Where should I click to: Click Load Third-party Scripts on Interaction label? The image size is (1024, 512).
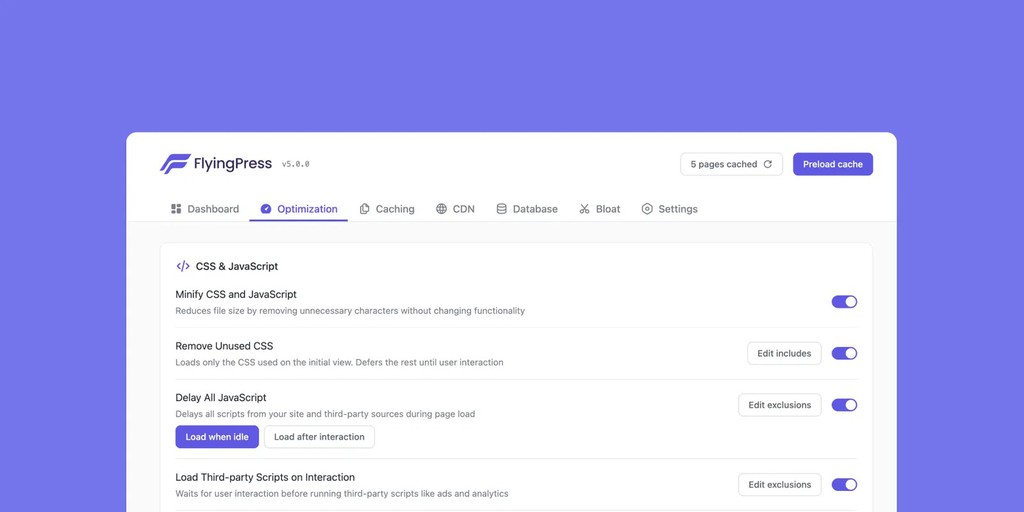tap(265, 477)
